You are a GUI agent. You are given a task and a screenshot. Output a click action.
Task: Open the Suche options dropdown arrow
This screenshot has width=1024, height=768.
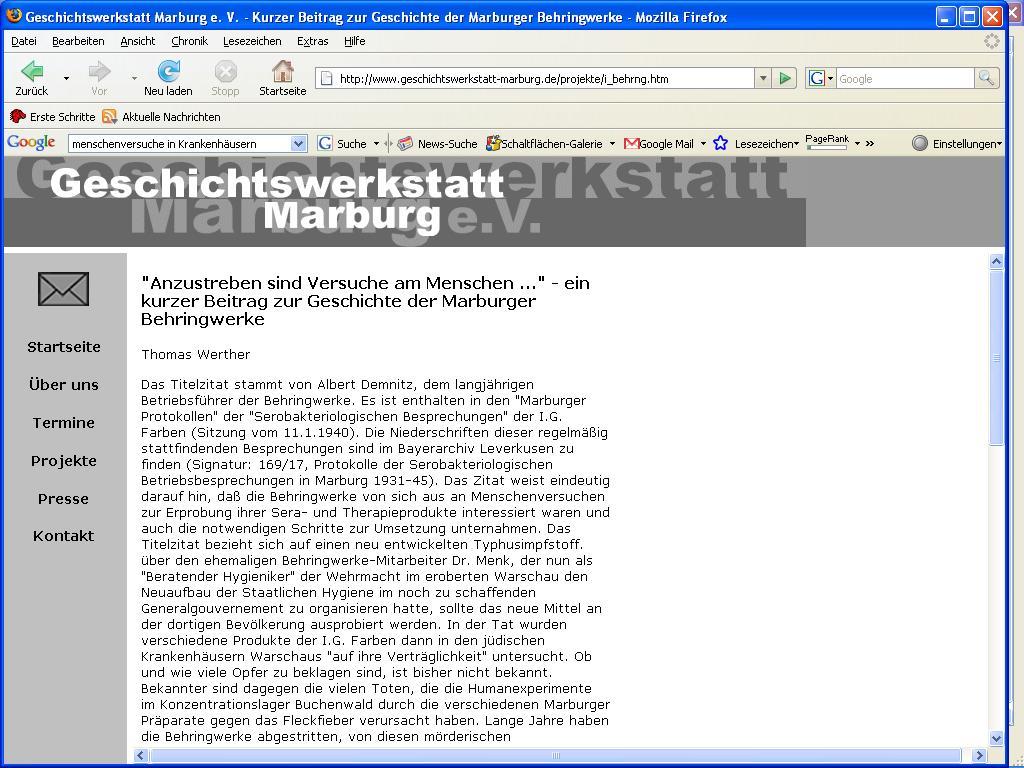coord(376,144)
